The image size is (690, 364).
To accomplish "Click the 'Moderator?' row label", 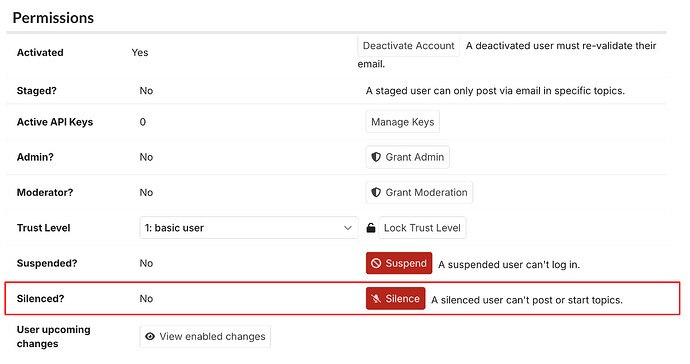I will pyautogui.click(x=45, y=192).
